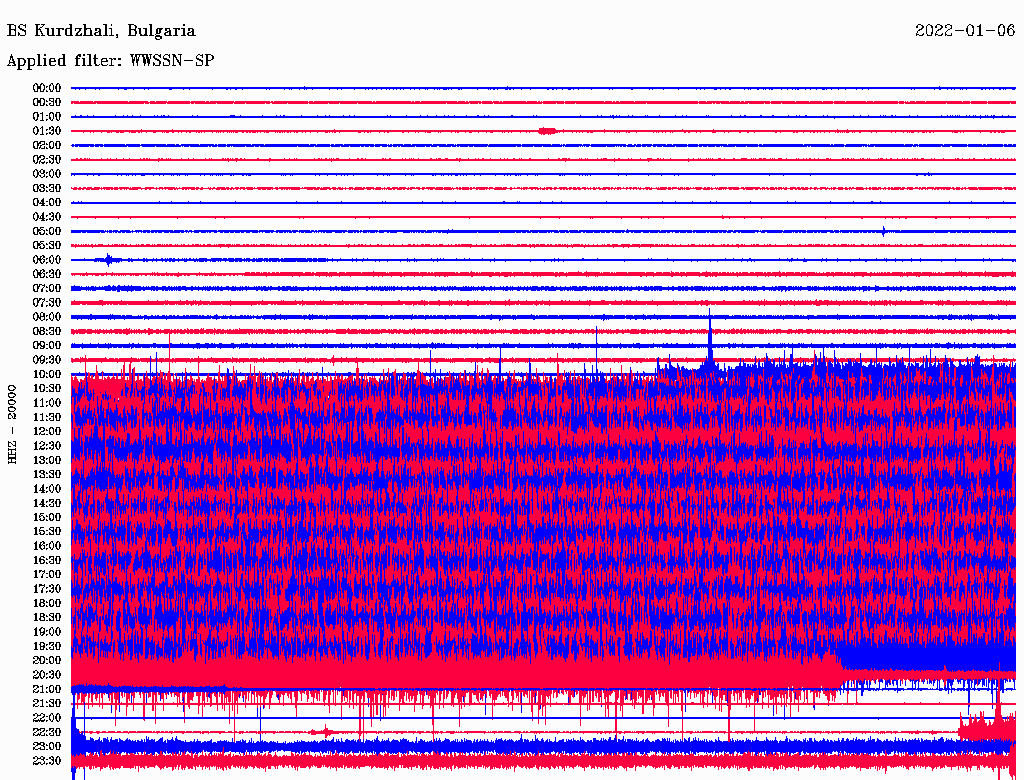Click the '13:30' time label
This screenshot has width=1024, height=780.
[x=47, y=474]
